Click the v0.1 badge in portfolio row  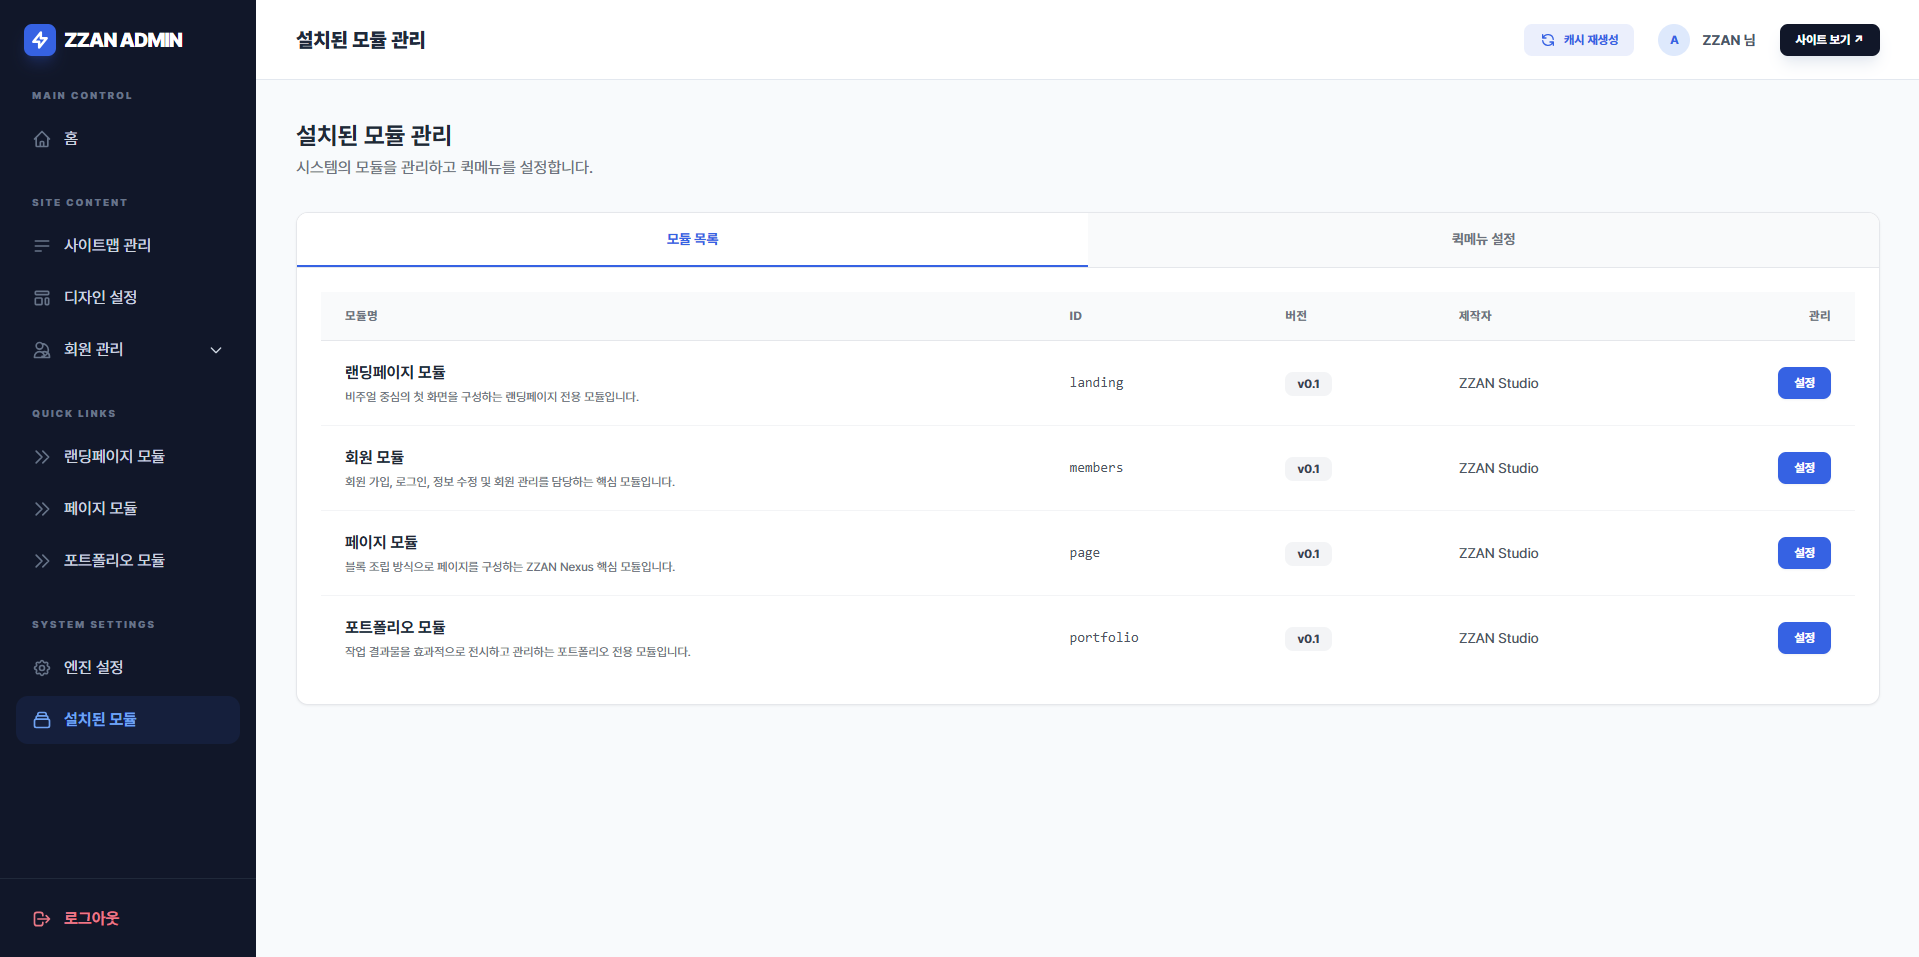pyautogui.click(x=1308, y=639)
